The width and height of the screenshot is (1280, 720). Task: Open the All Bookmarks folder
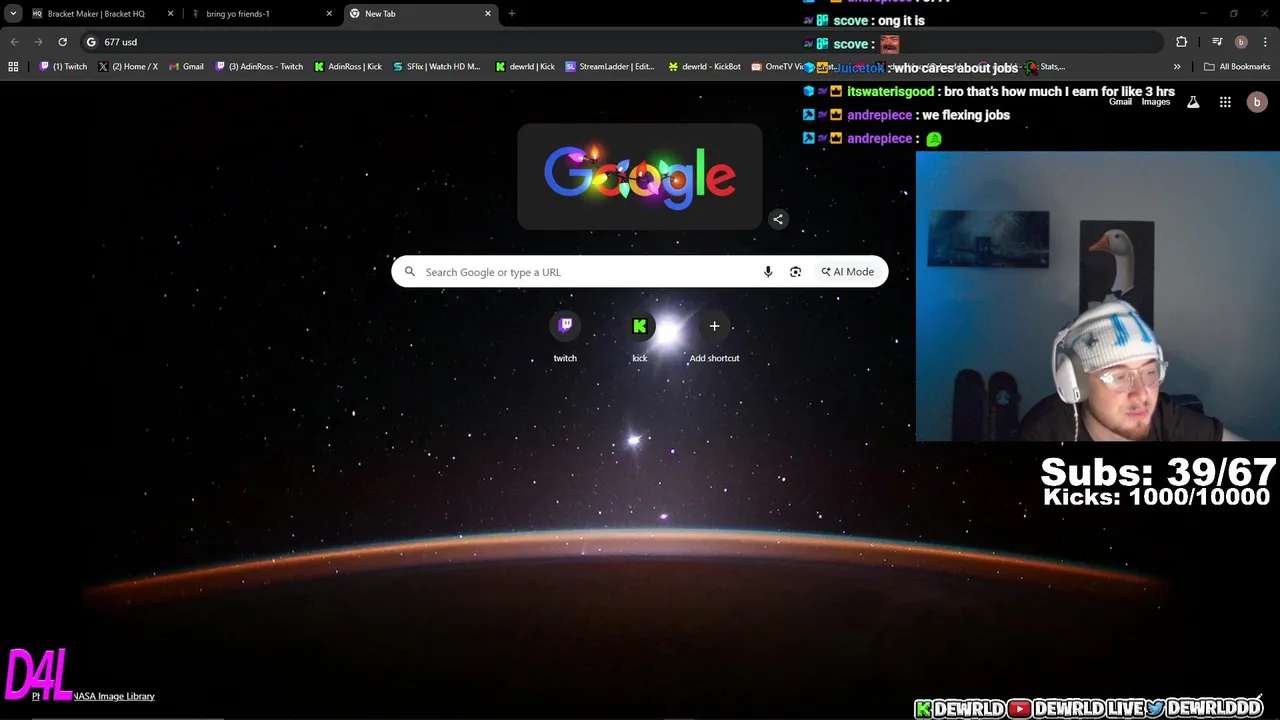(x=1237, y=67)
